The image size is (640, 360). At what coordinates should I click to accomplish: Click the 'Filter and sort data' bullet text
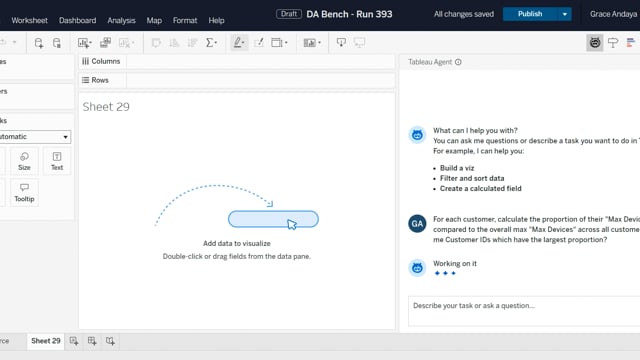click(472, 178)
